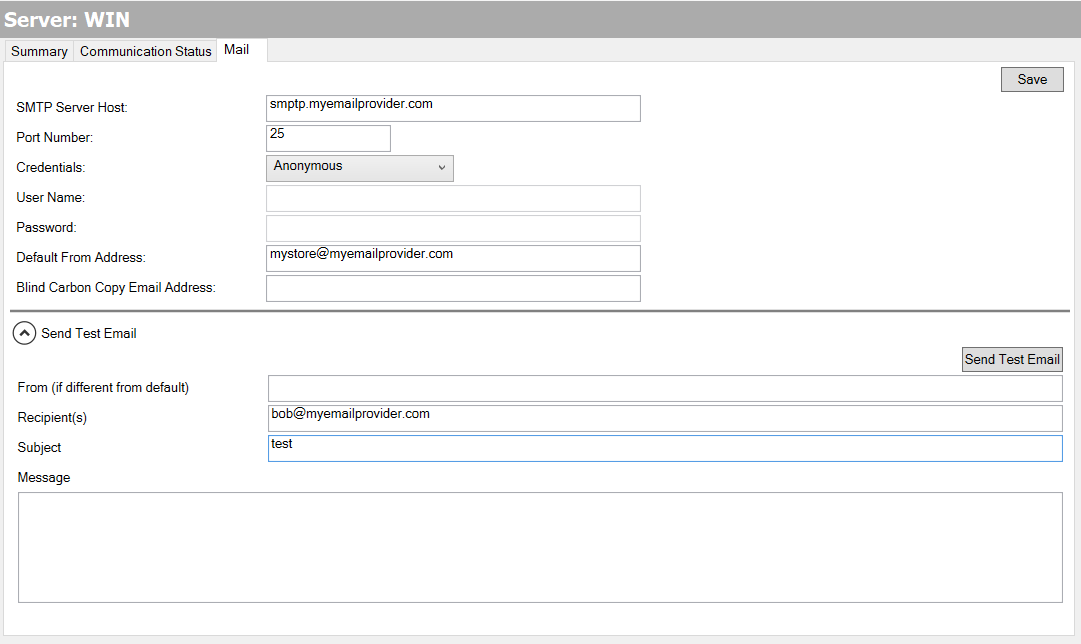The height and width of the screenshot is (644, 1081).
Task: Click the Send Test Email section heading text
Action: point(89,334)
